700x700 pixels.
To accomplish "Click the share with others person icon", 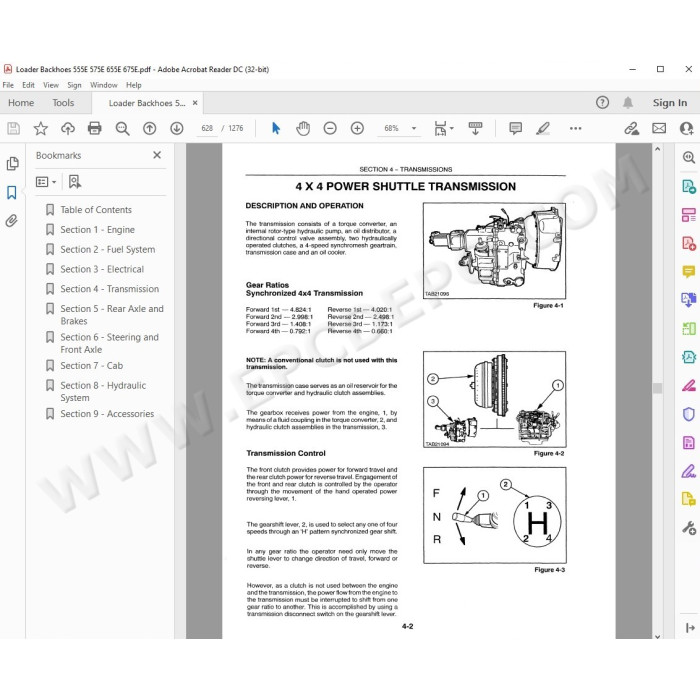I will click(x=686, y=129).
